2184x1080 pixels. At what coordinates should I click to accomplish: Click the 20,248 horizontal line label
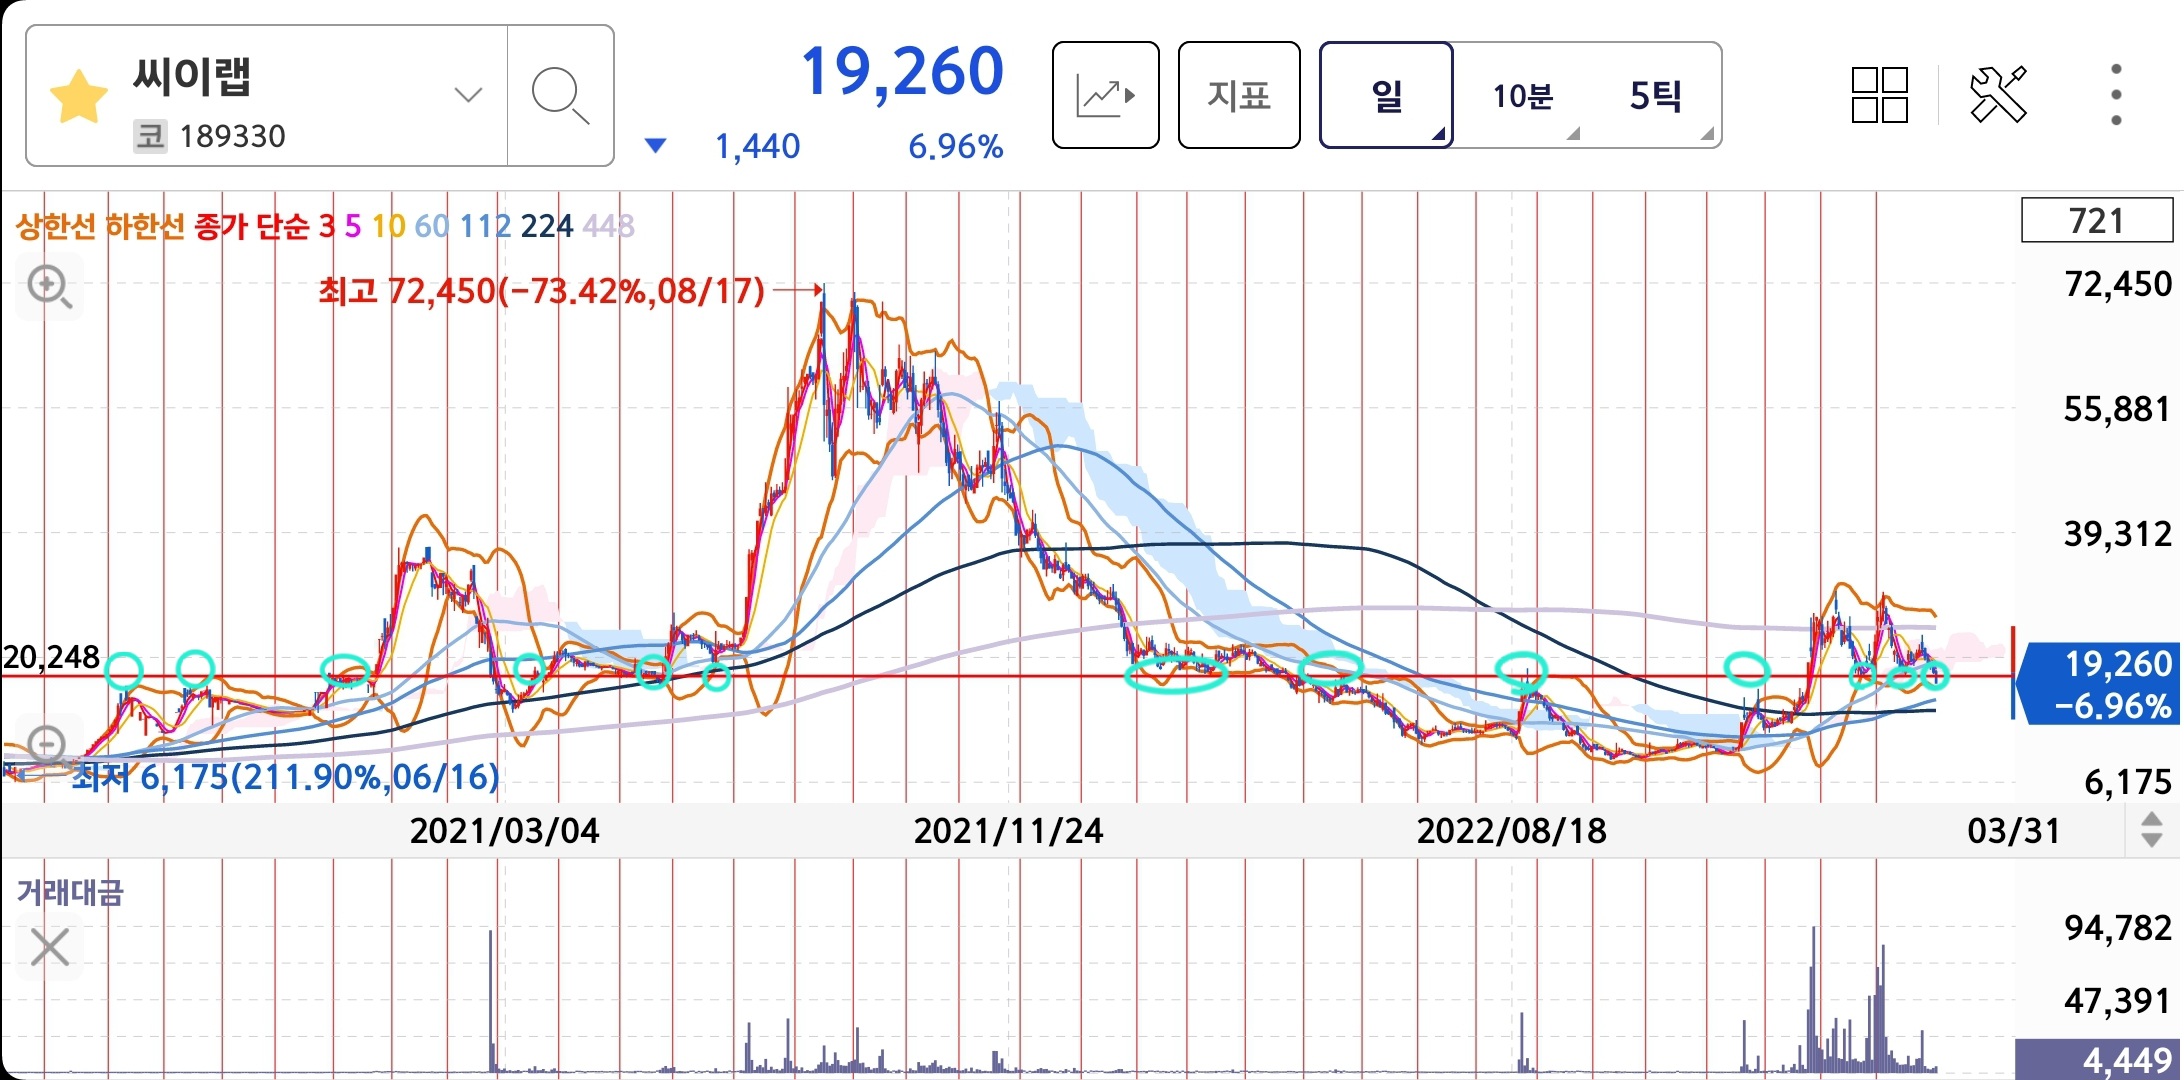point(51,657)
